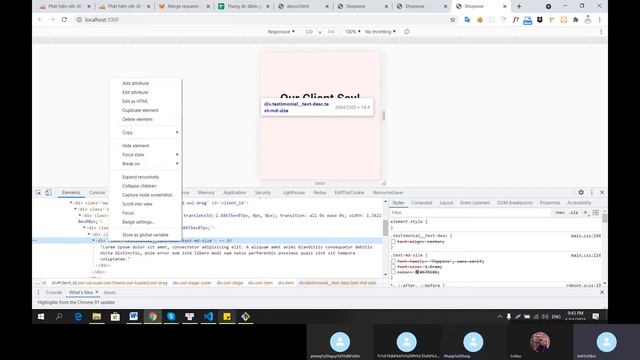Toggle the computed styles sidebar icon
This screenshot has width=640, height=360.
pyautogui.click(x=596, y=213)
